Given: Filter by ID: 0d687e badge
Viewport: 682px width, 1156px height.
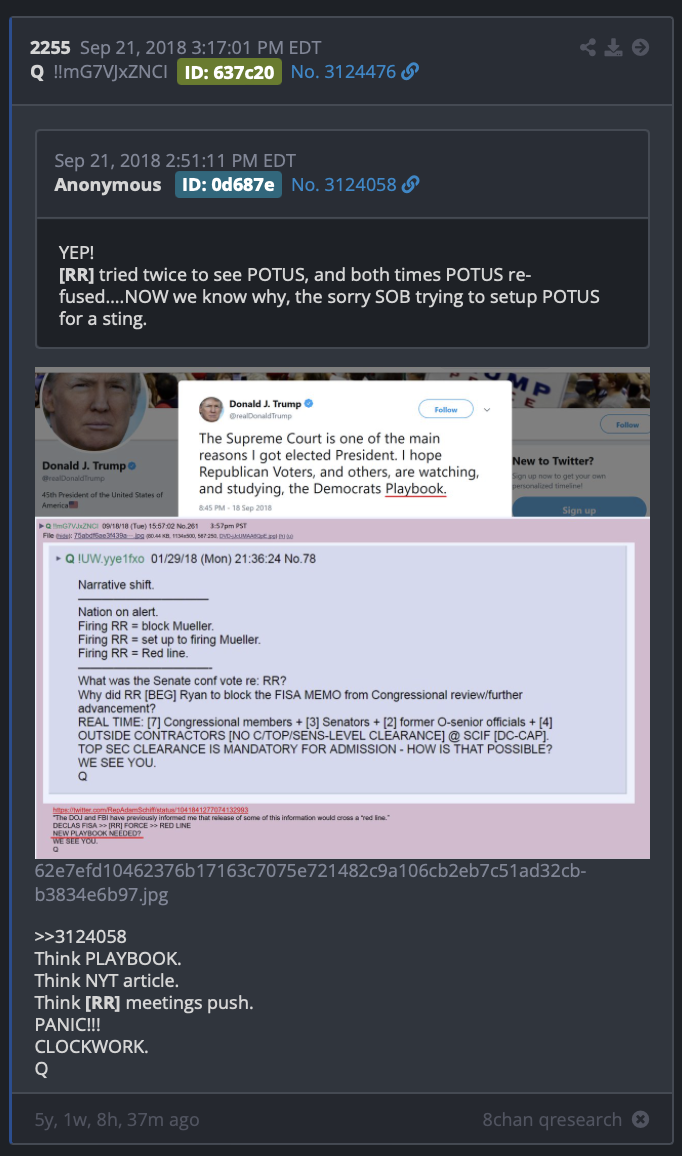Looking at the screenshot, I should coord(228,185).
